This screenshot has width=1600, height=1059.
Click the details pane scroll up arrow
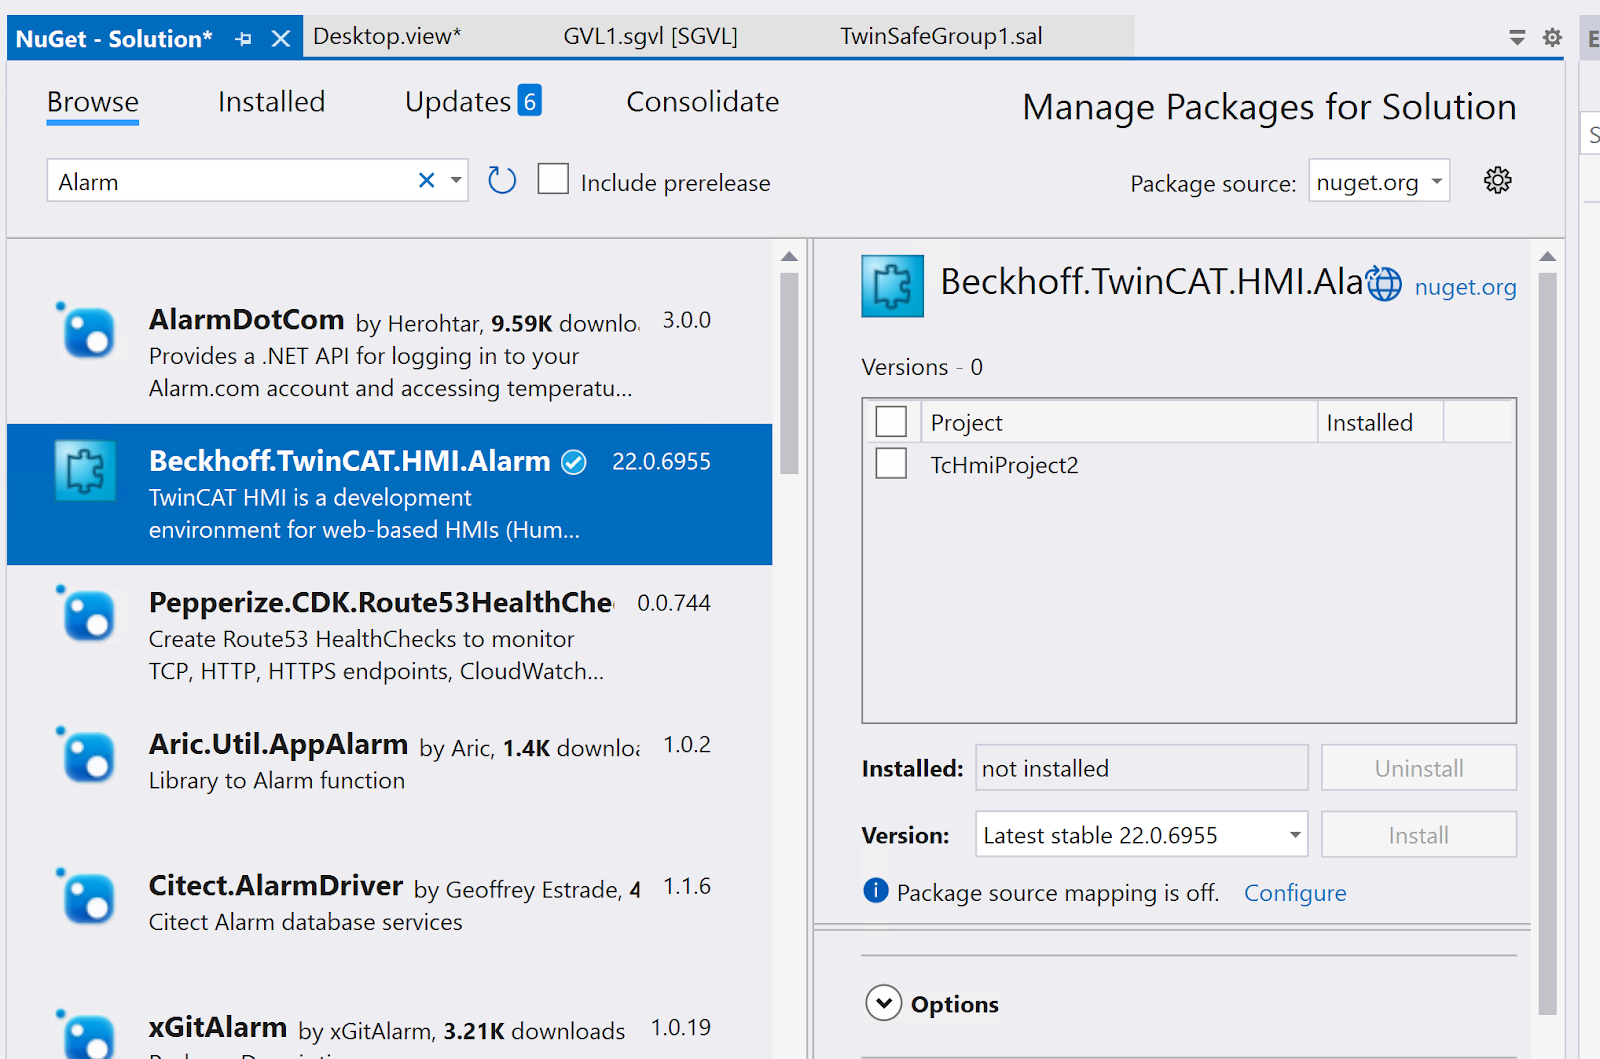click(1547, 257)
